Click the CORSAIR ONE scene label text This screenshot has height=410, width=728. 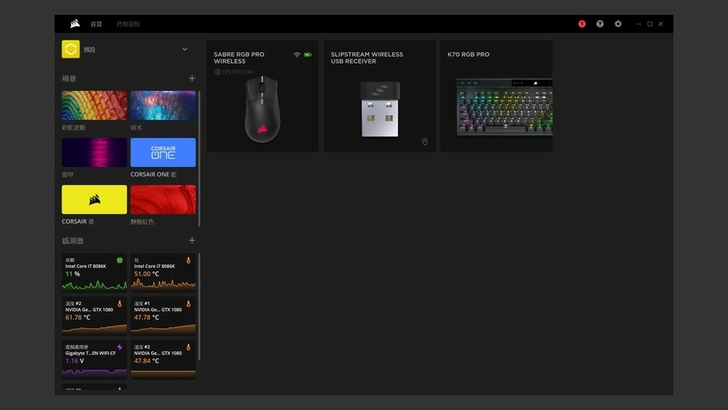[x=154, y=175]
